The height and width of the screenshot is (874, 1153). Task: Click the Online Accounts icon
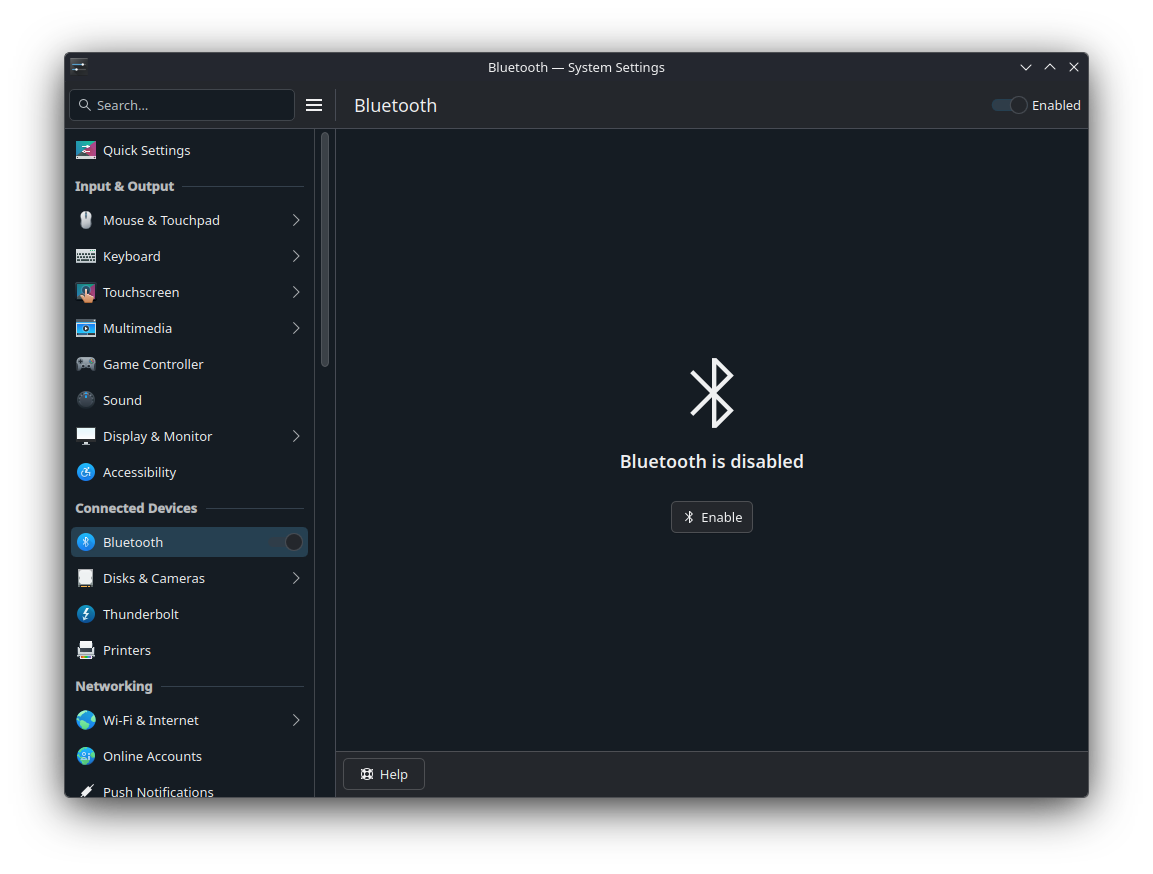point(86,756)
